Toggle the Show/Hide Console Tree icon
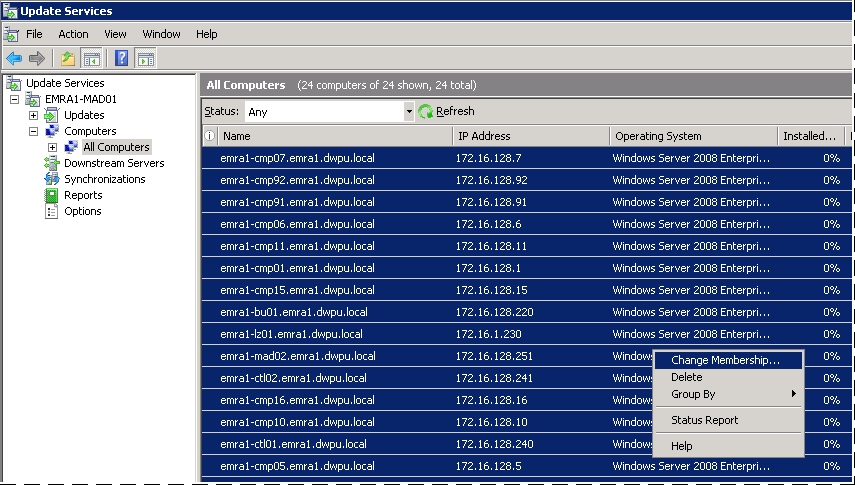The width and height of the screenshot is (855, 485). 91,58
